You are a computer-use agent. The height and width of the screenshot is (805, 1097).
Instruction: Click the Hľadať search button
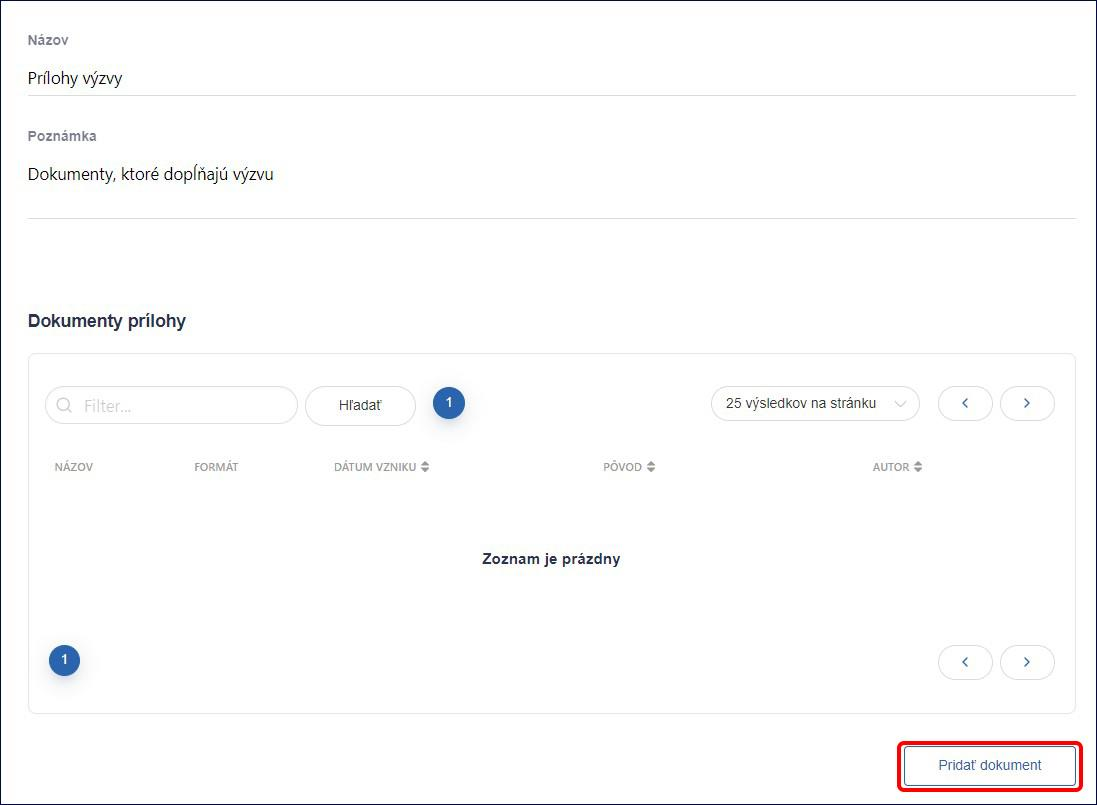(x=360, y=406)
